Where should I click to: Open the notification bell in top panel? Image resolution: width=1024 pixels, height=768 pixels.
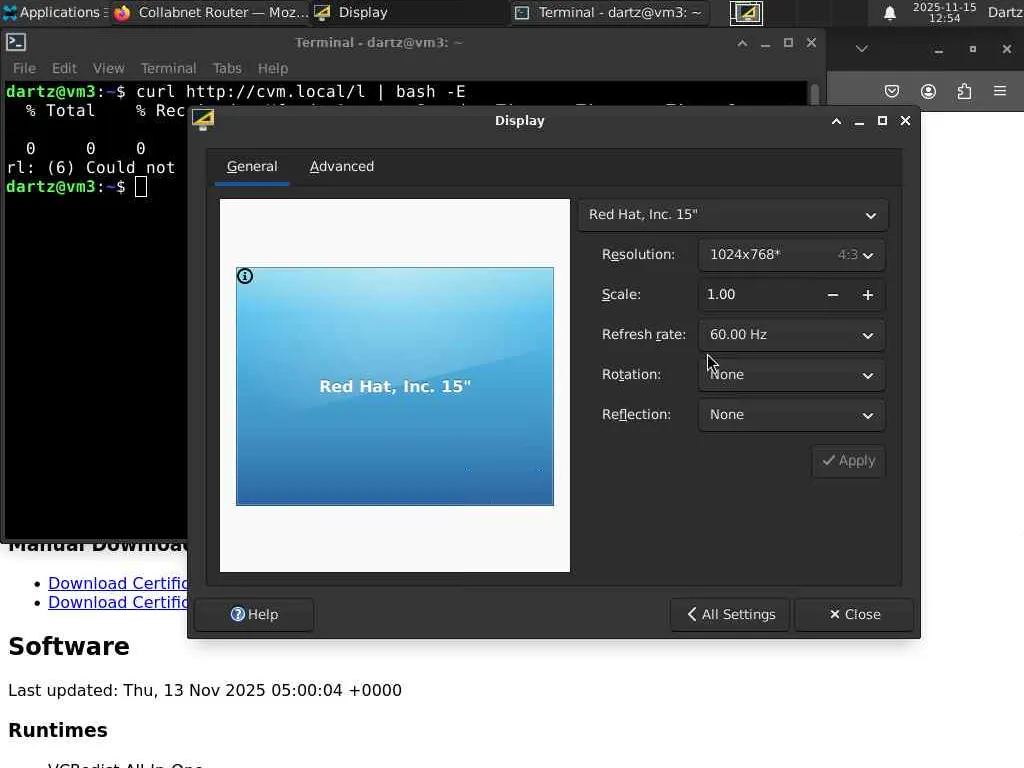pyautogui.click(x=889, y=13)
